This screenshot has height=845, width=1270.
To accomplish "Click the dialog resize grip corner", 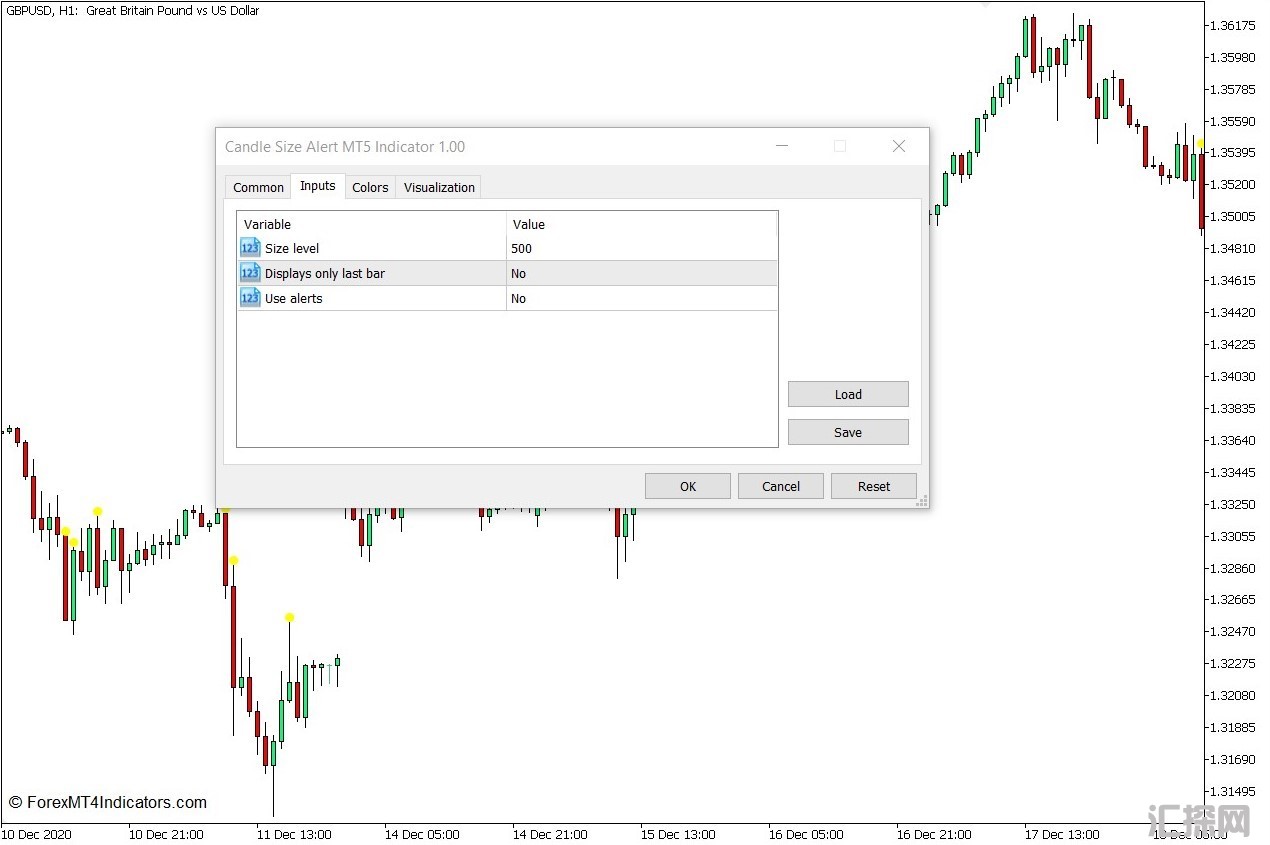I will (922, 501).
